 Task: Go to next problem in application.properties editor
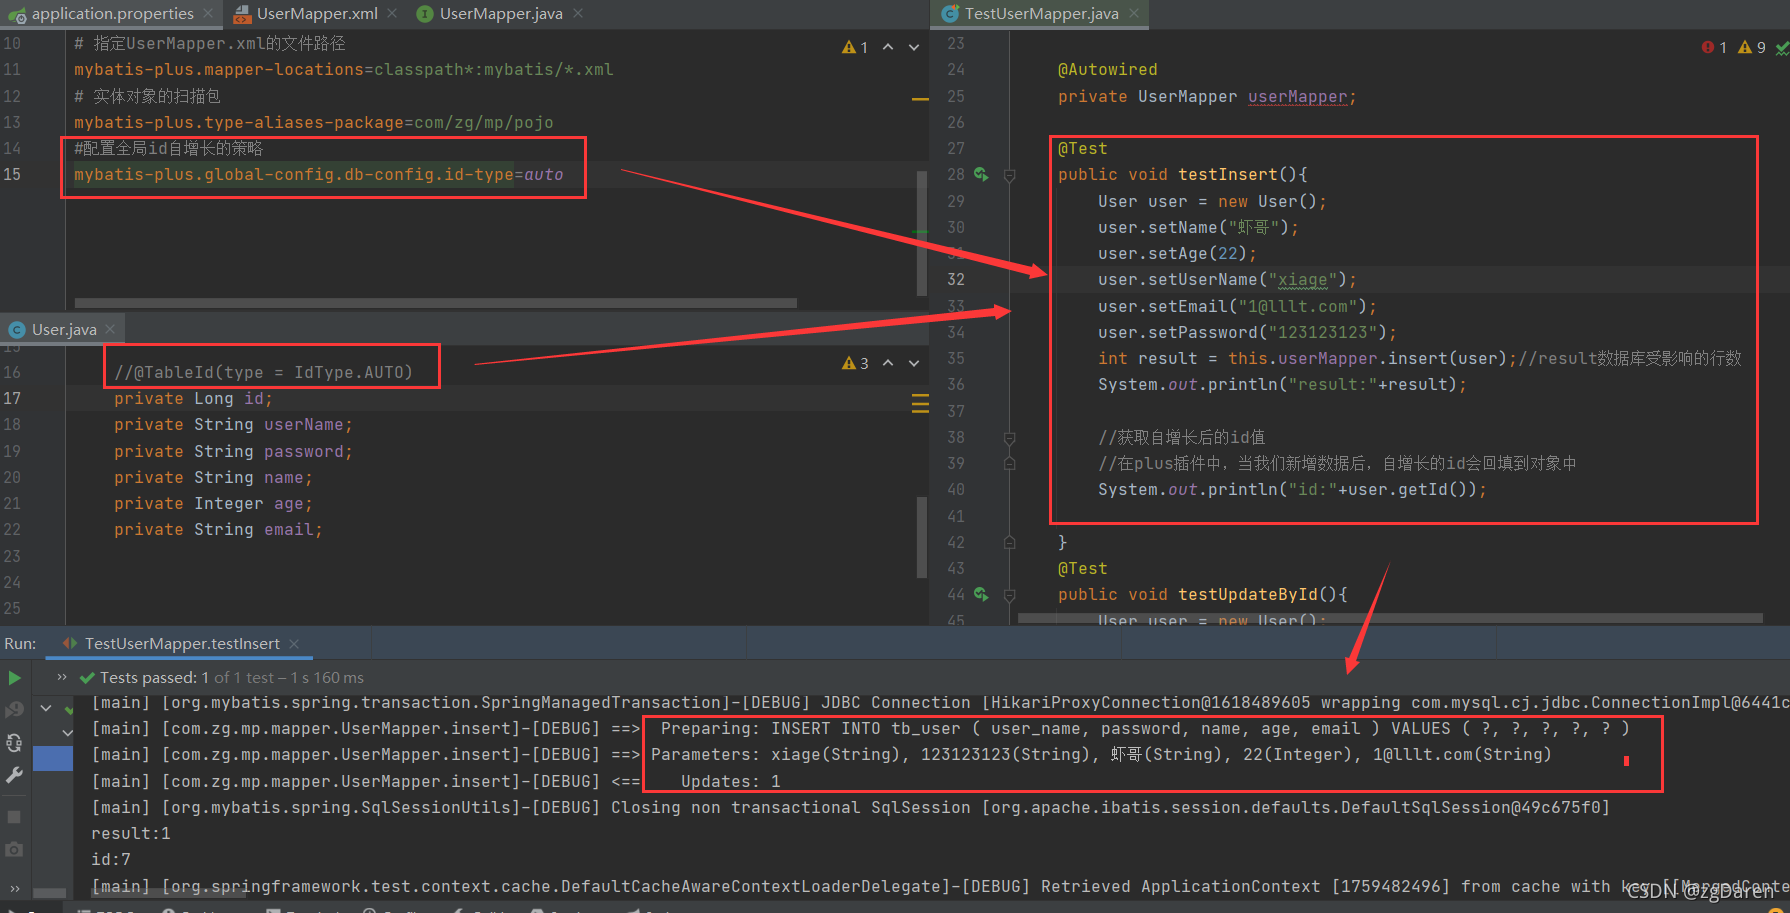(x=914, y=47)
